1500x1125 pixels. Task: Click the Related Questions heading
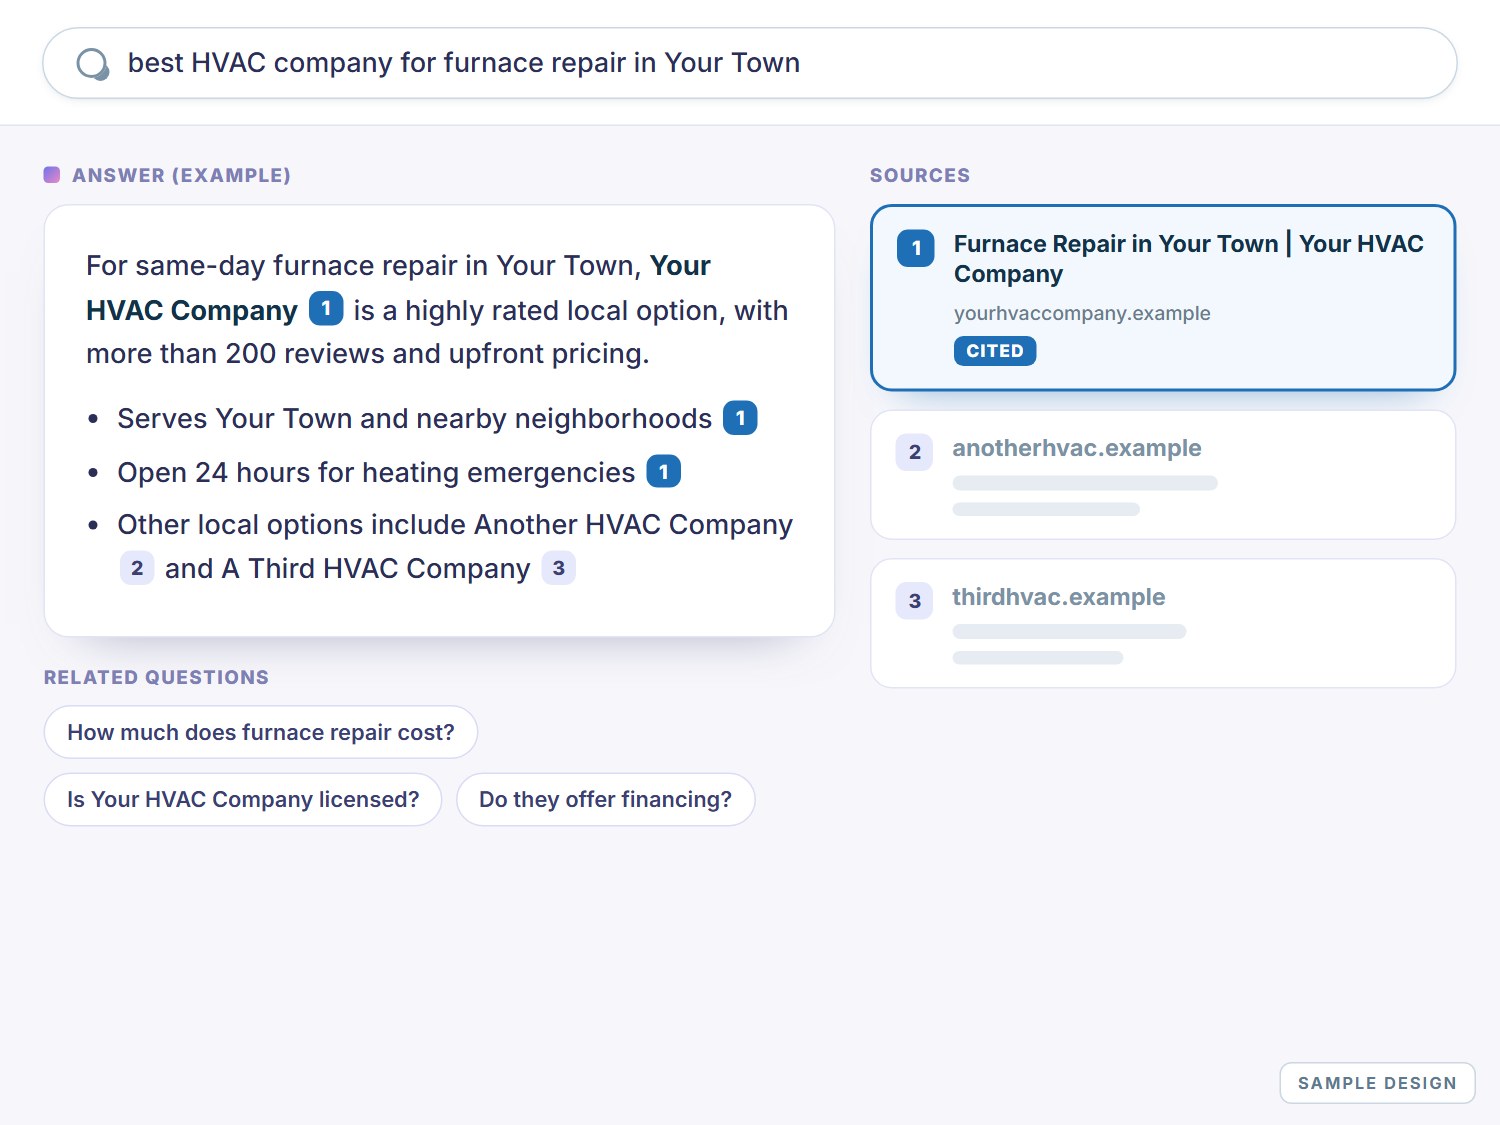tap(156, 677)
